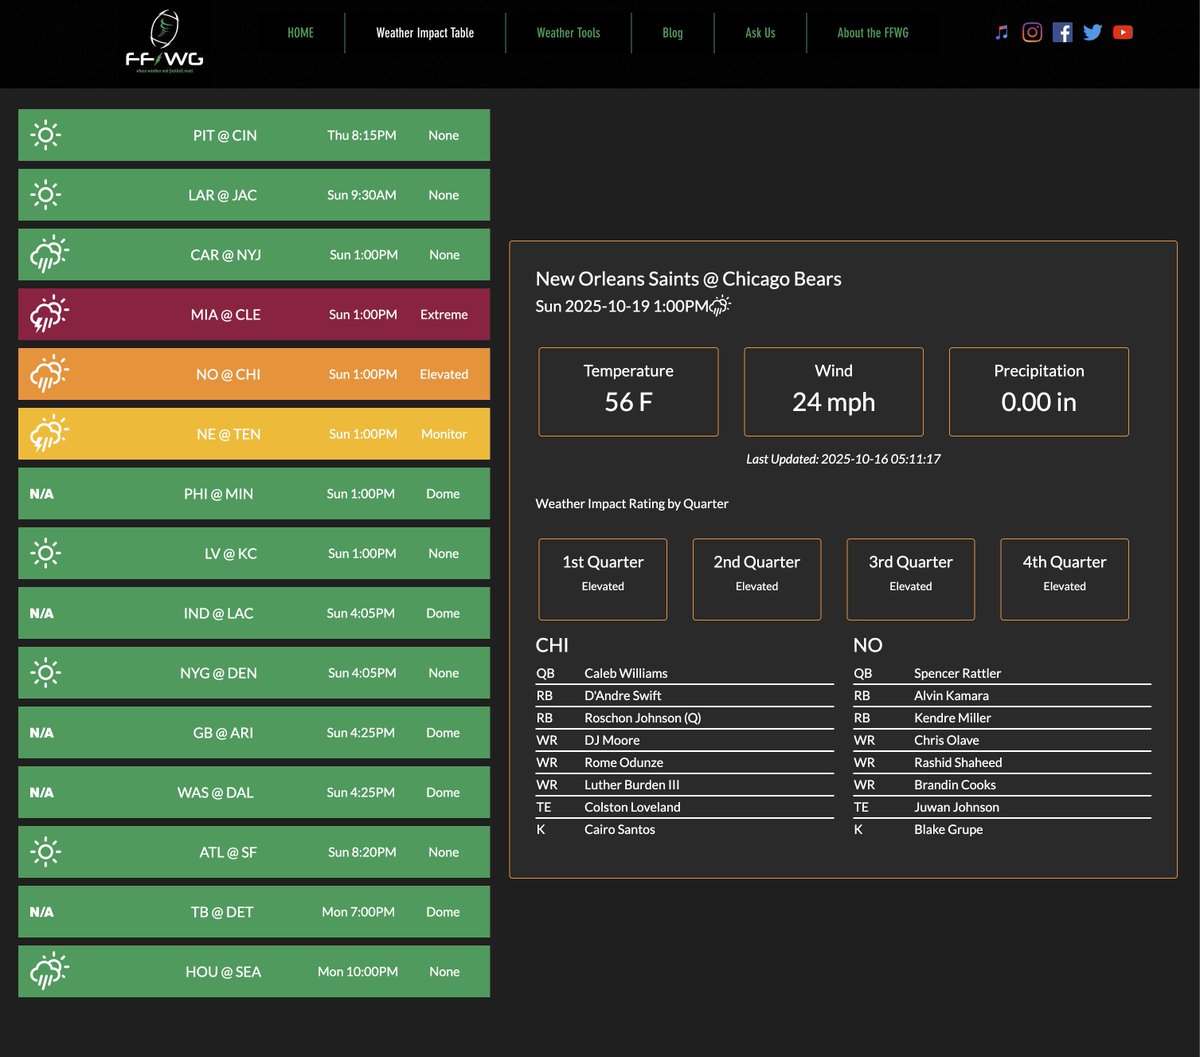
Task: Click N/A icon on PHI @ MIN row
Action: click(x=42, y=494)
